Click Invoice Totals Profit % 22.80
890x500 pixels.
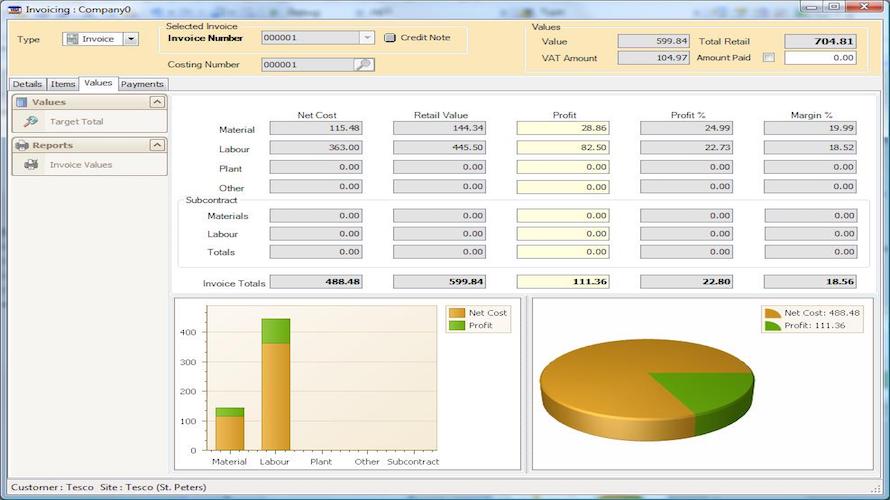click(686, 281)
